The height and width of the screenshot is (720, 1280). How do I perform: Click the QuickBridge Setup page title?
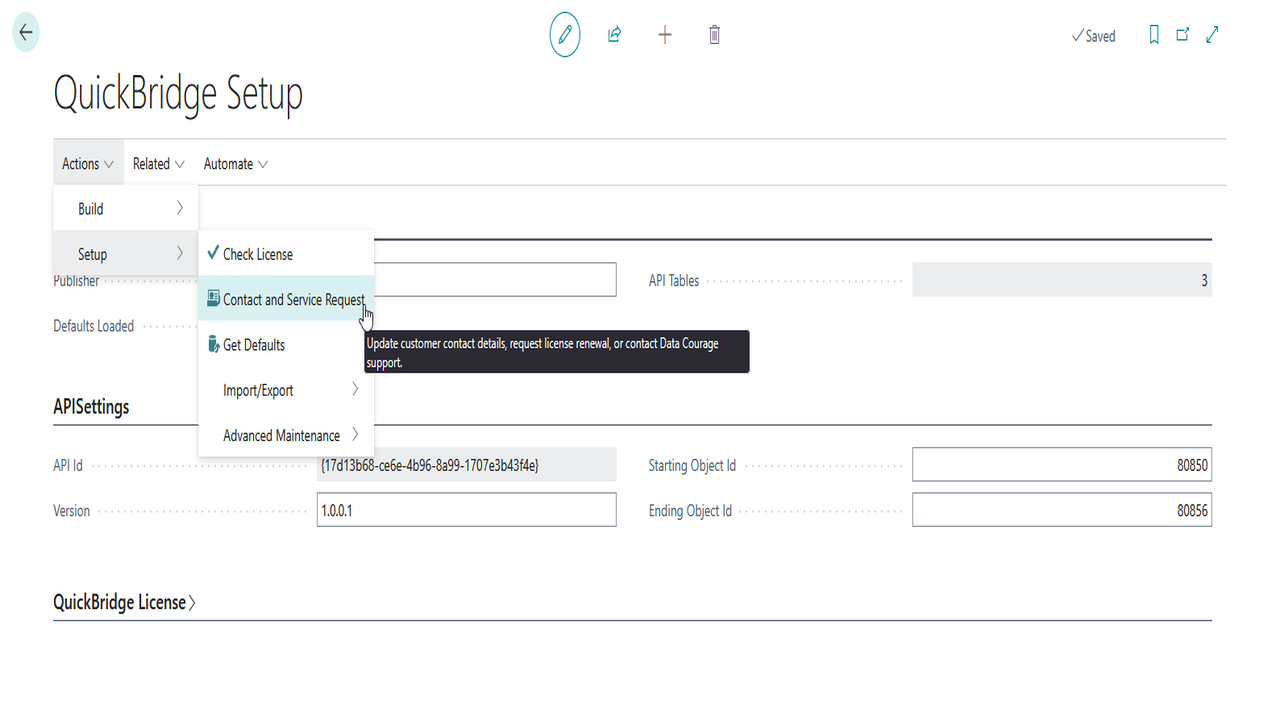[178, 94]
